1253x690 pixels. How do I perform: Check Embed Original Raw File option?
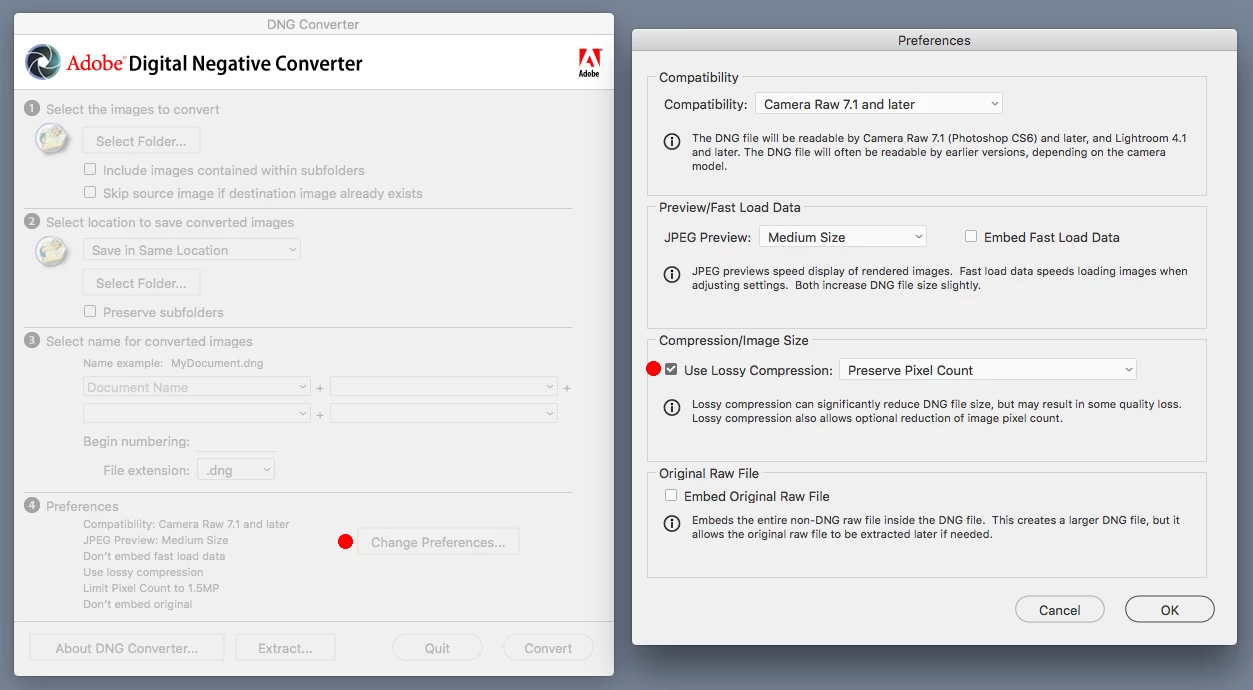[x=671, y=496]
